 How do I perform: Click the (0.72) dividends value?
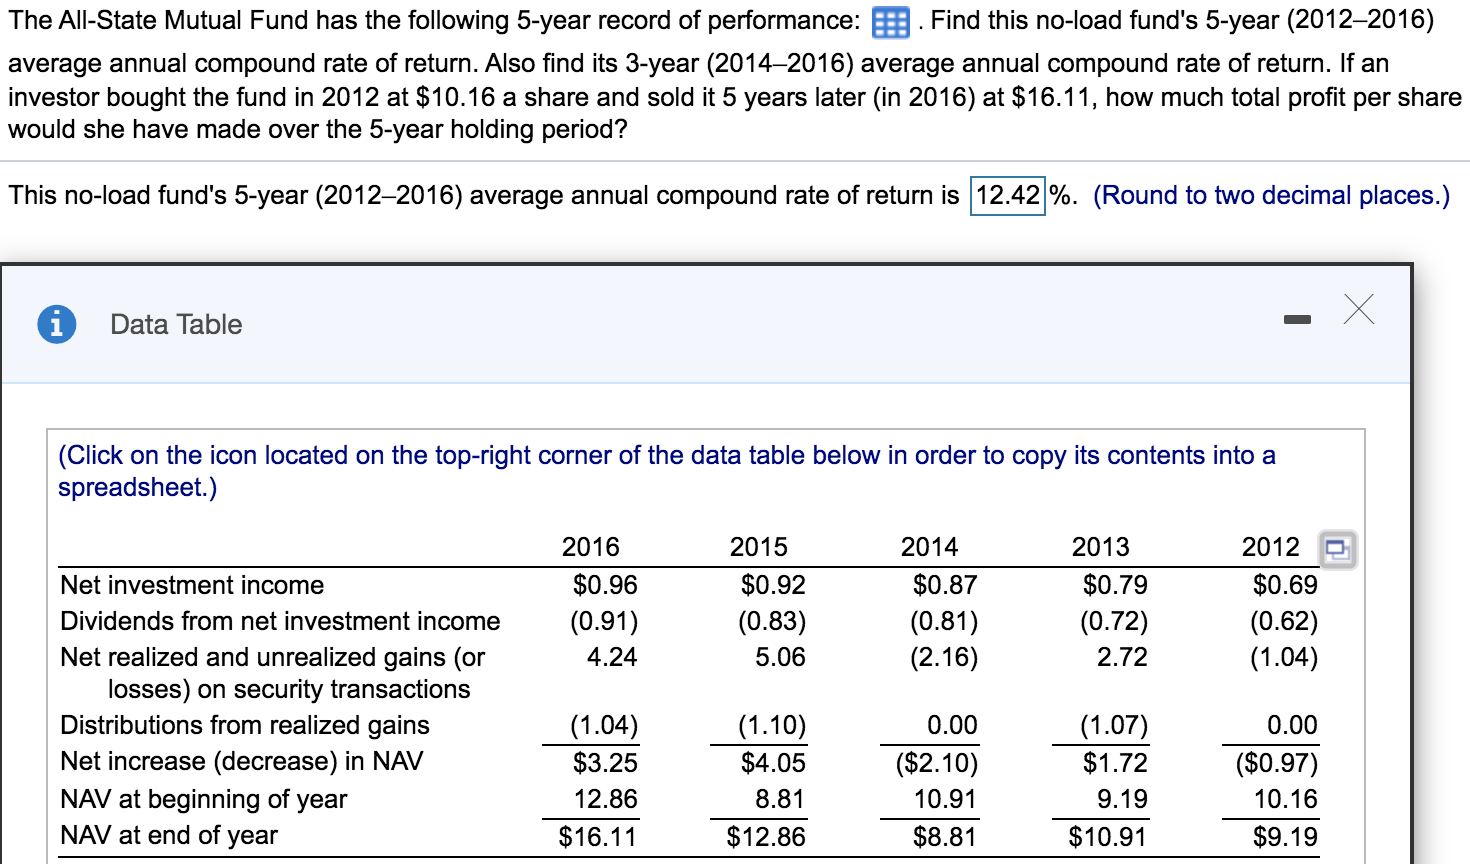point(1114,621)
